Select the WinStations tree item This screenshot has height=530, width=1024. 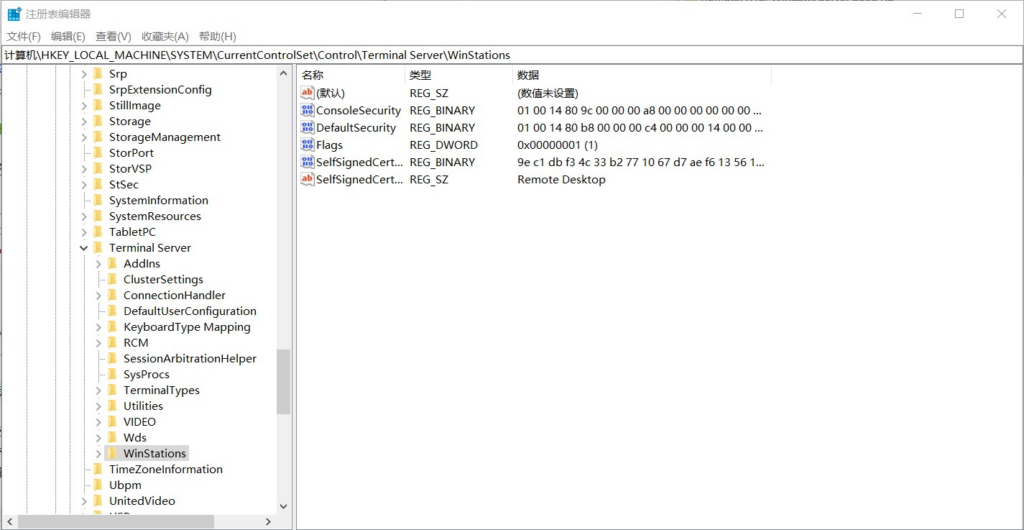coord(155,454)
